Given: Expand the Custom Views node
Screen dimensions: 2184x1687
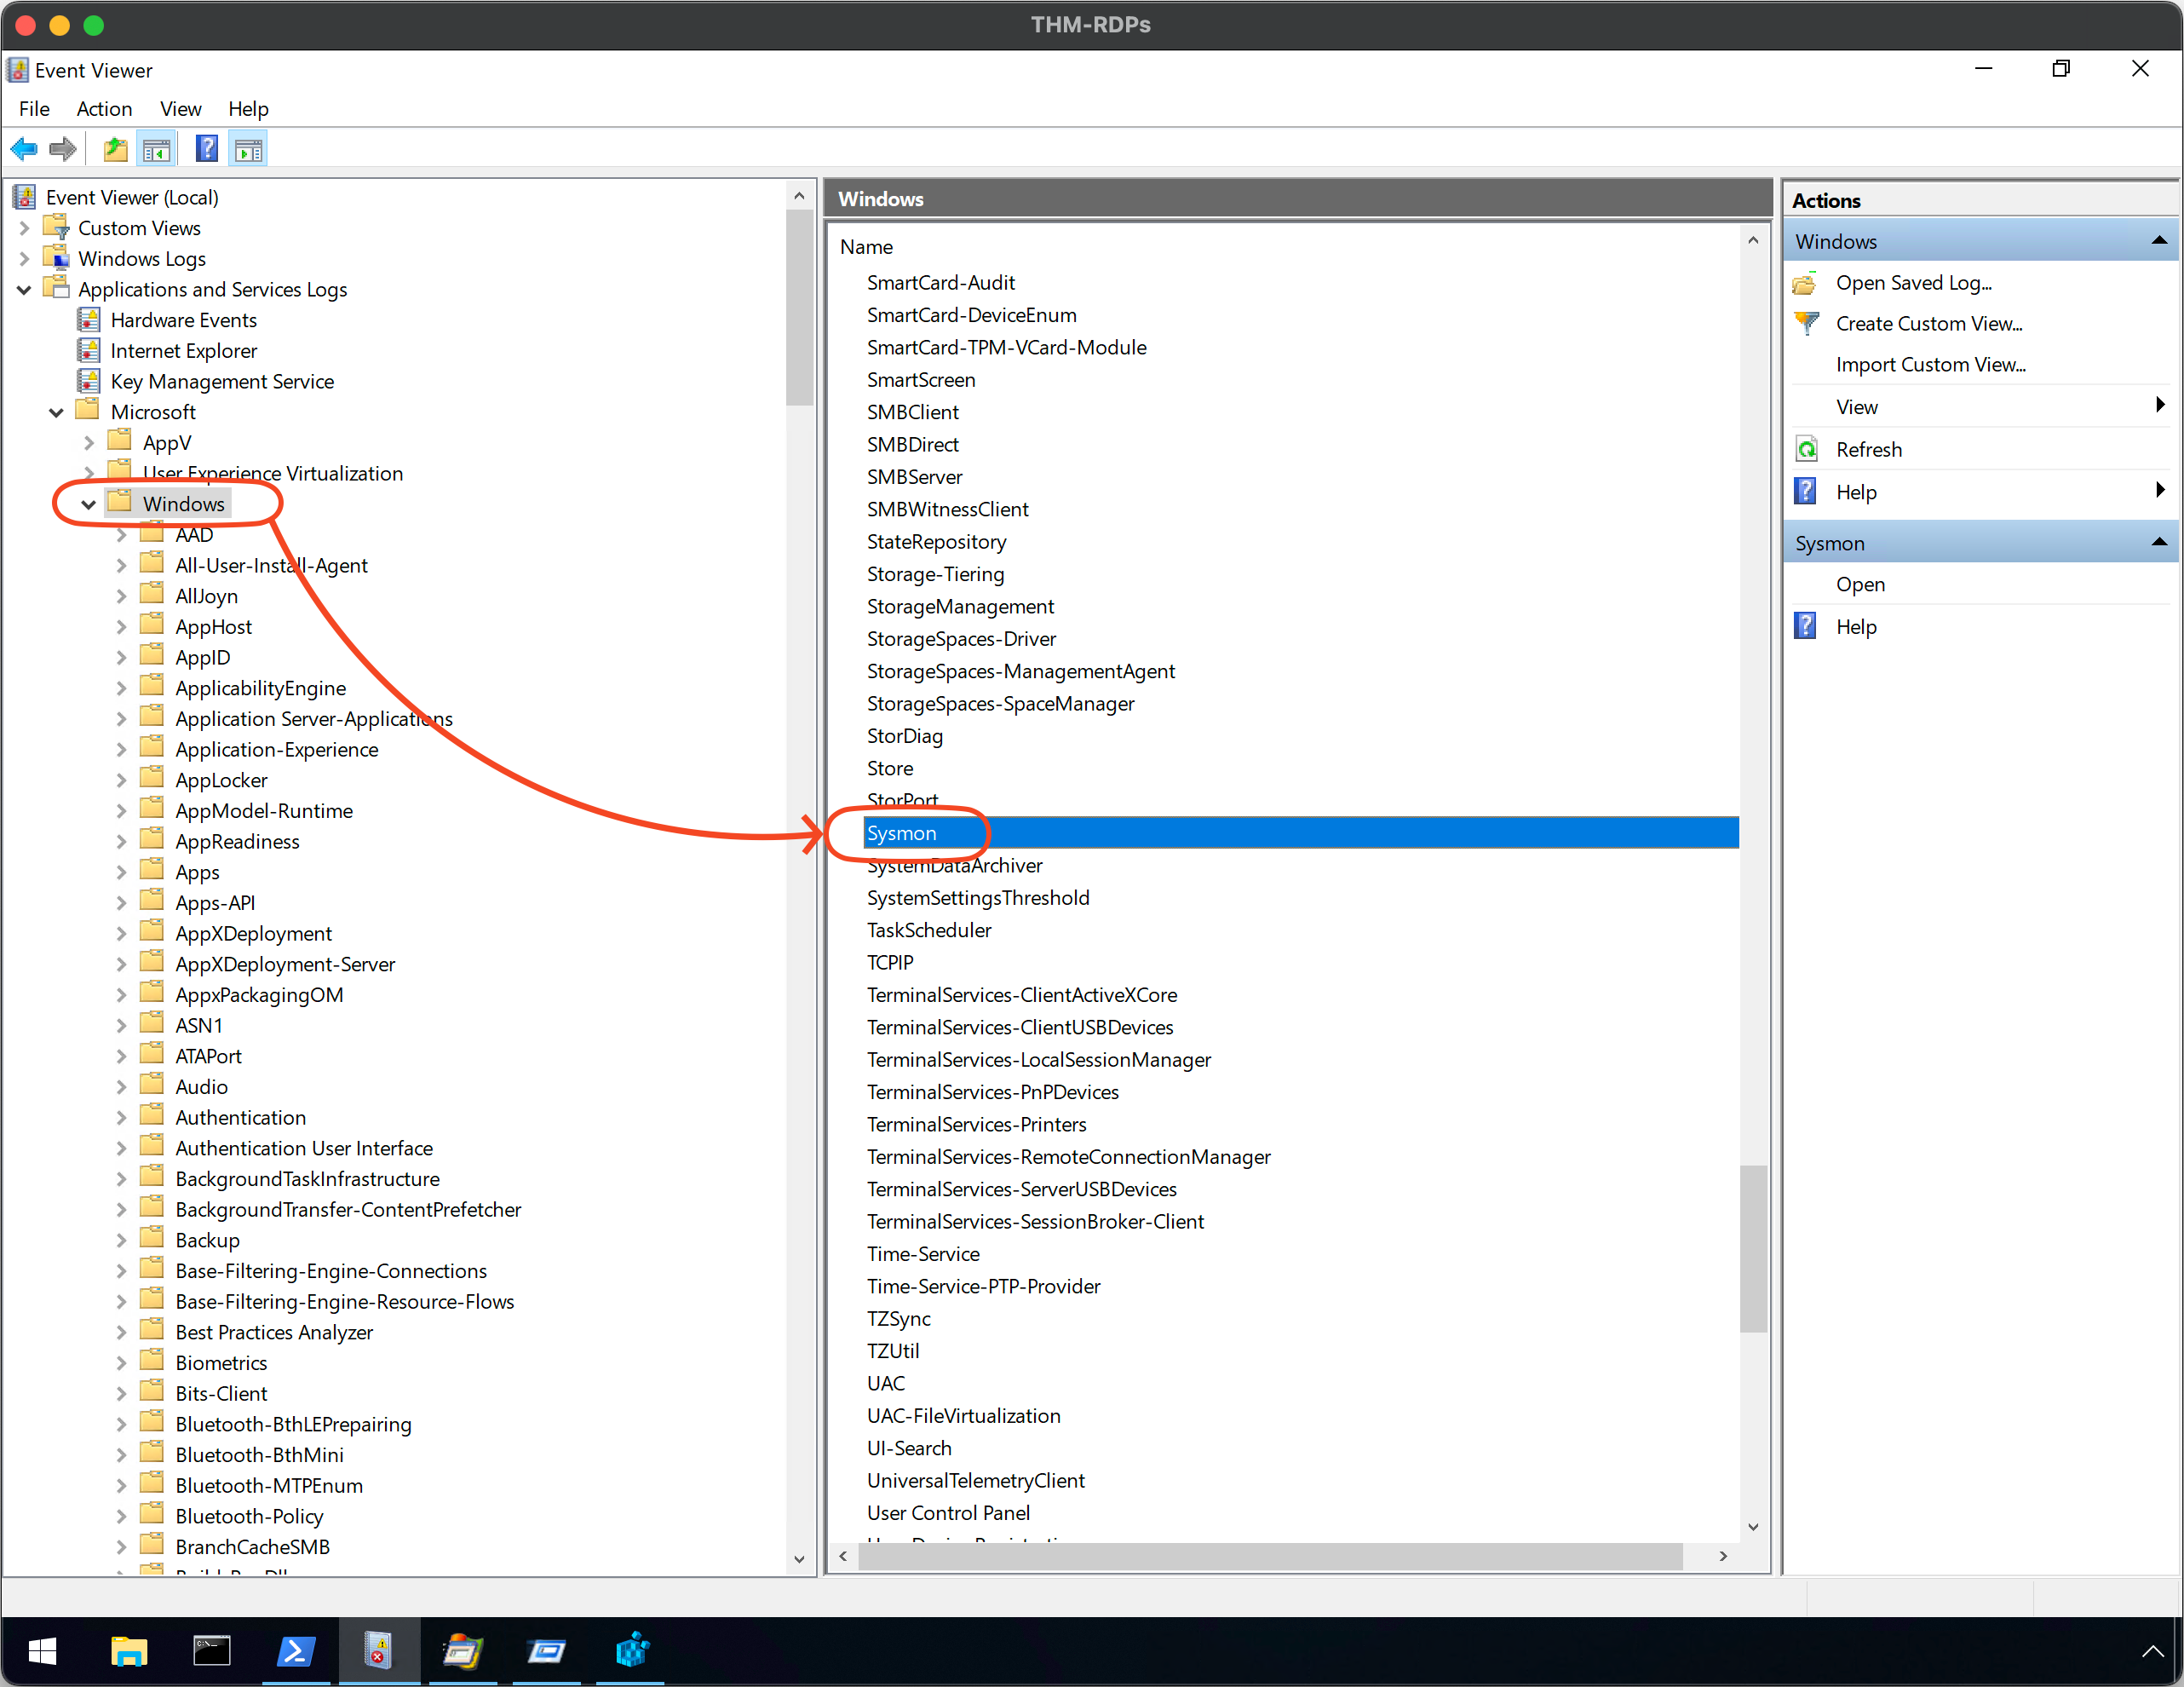Looking at the screenshot, I should coord(24,229).
